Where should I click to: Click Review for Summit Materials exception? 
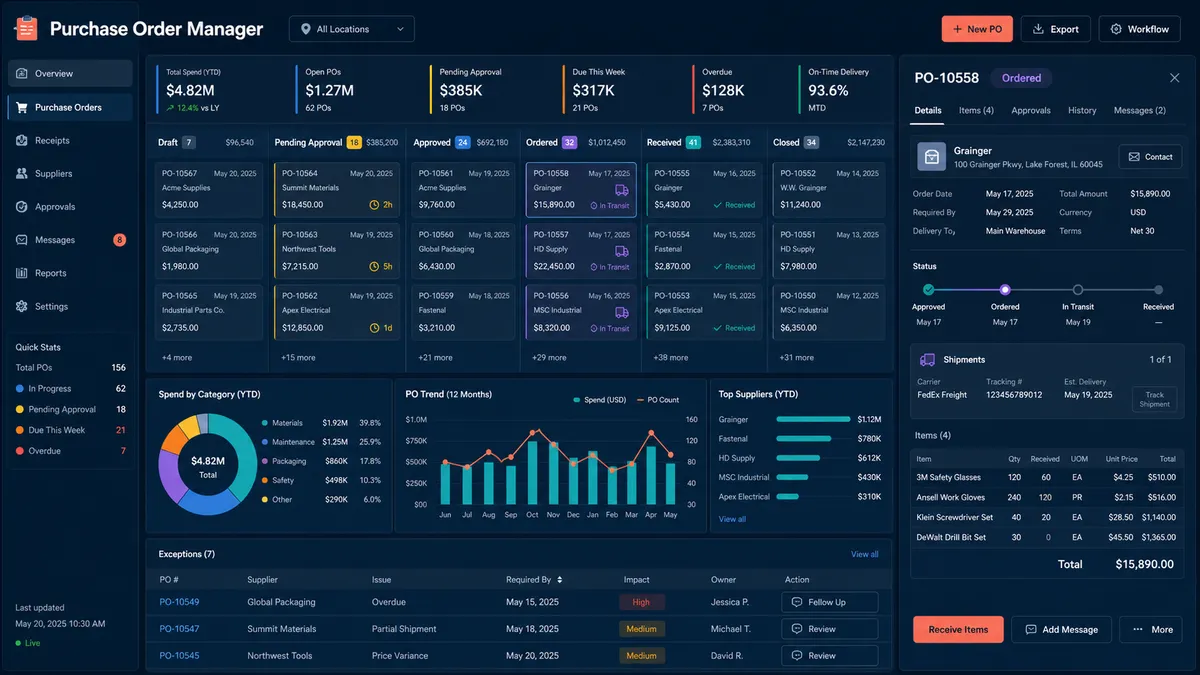click(x=830, y=629)
